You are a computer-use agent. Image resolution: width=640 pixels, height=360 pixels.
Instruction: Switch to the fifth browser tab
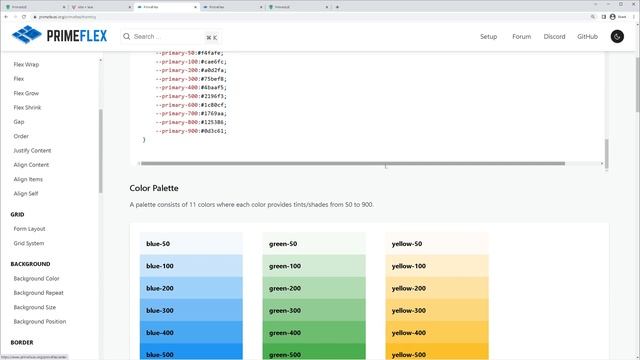coord(299,7)
